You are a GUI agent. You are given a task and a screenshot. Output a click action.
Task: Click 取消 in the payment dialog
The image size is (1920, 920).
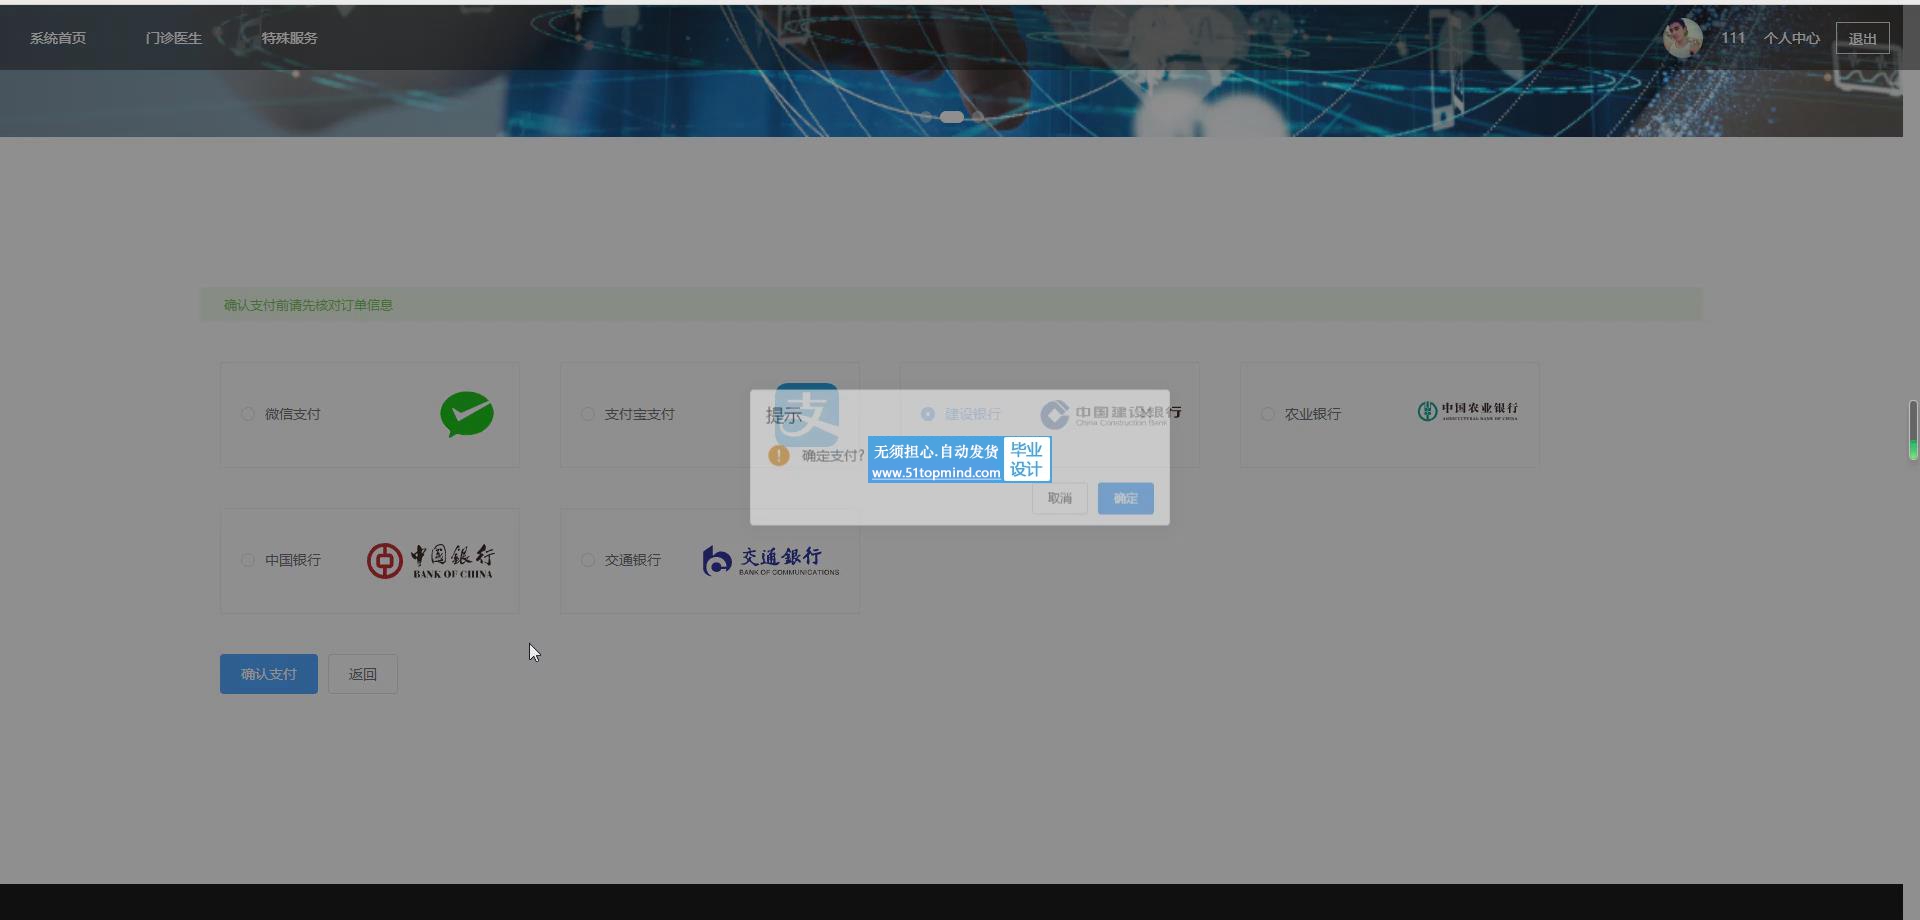click(x=1060, y=498)
